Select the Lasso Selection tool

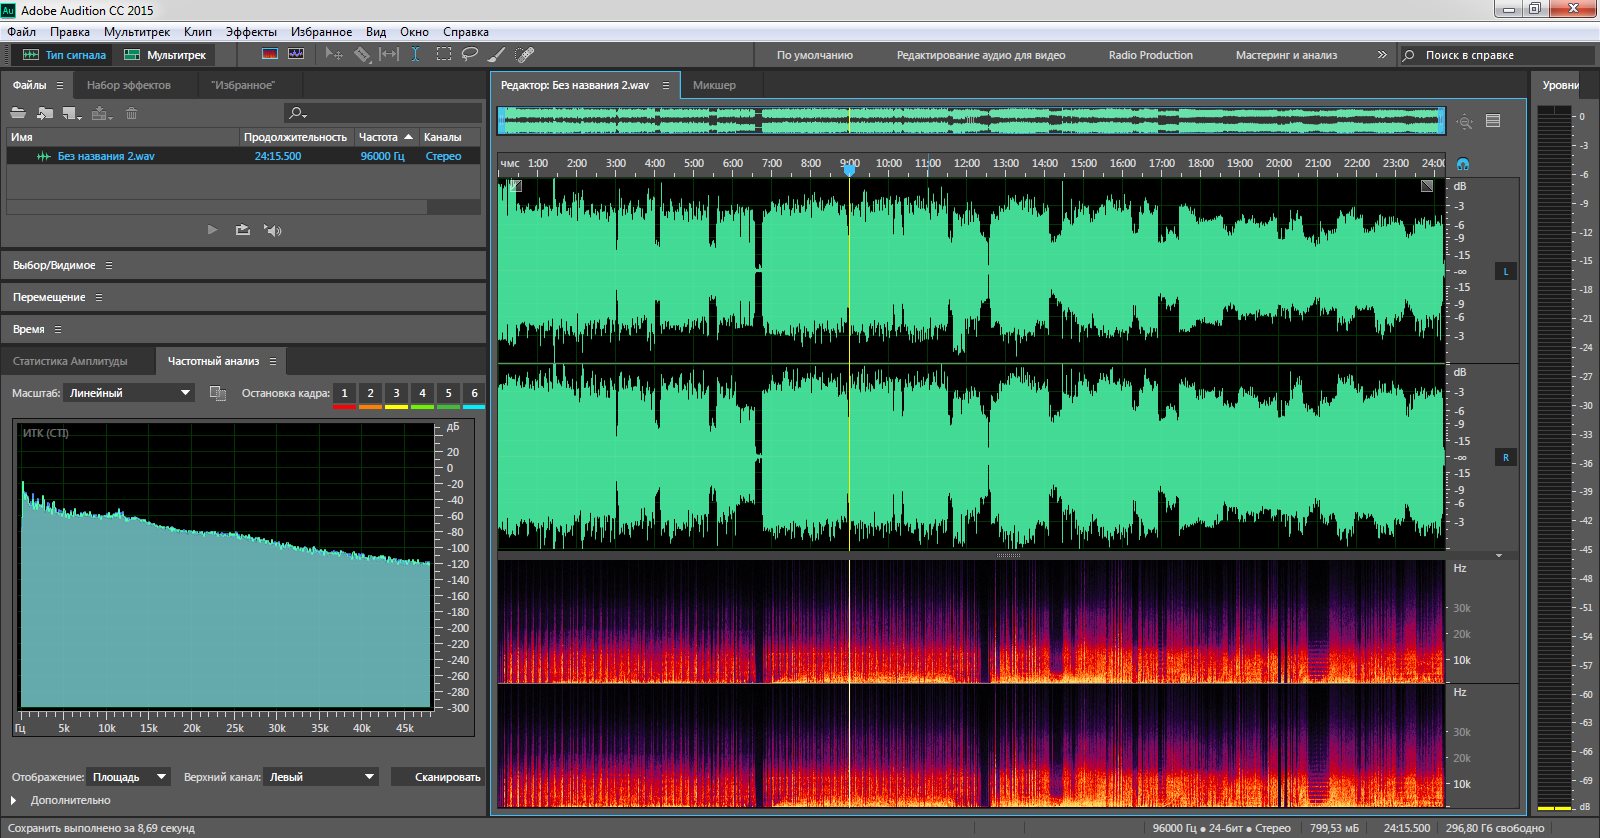point(469,55)
